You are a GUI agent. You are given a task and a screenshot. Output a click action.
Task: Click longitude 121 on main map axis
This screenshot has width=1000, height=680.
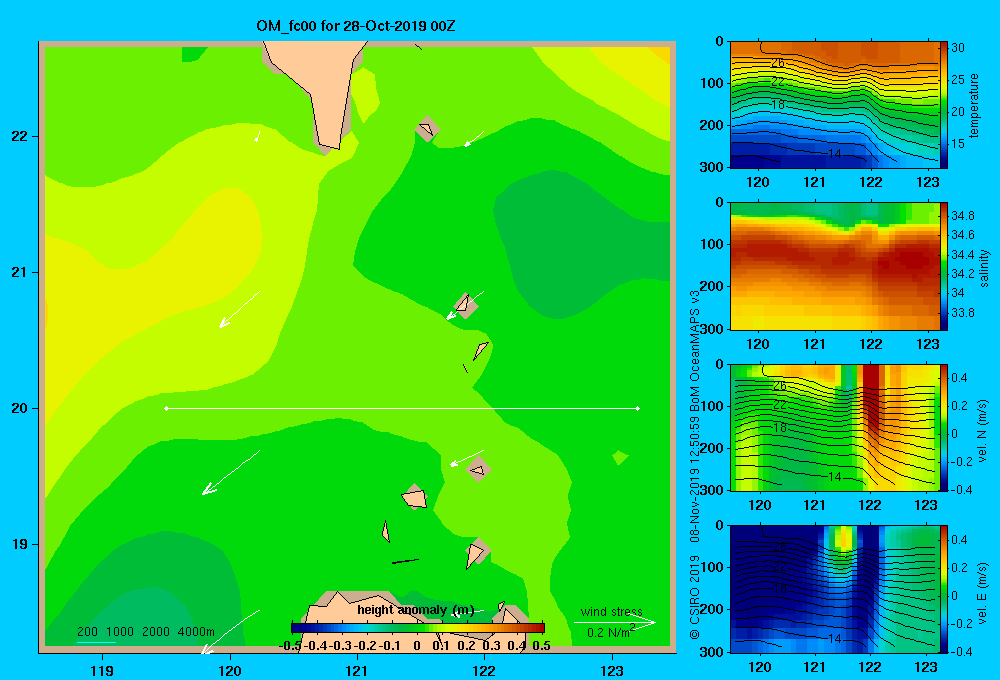357,670
